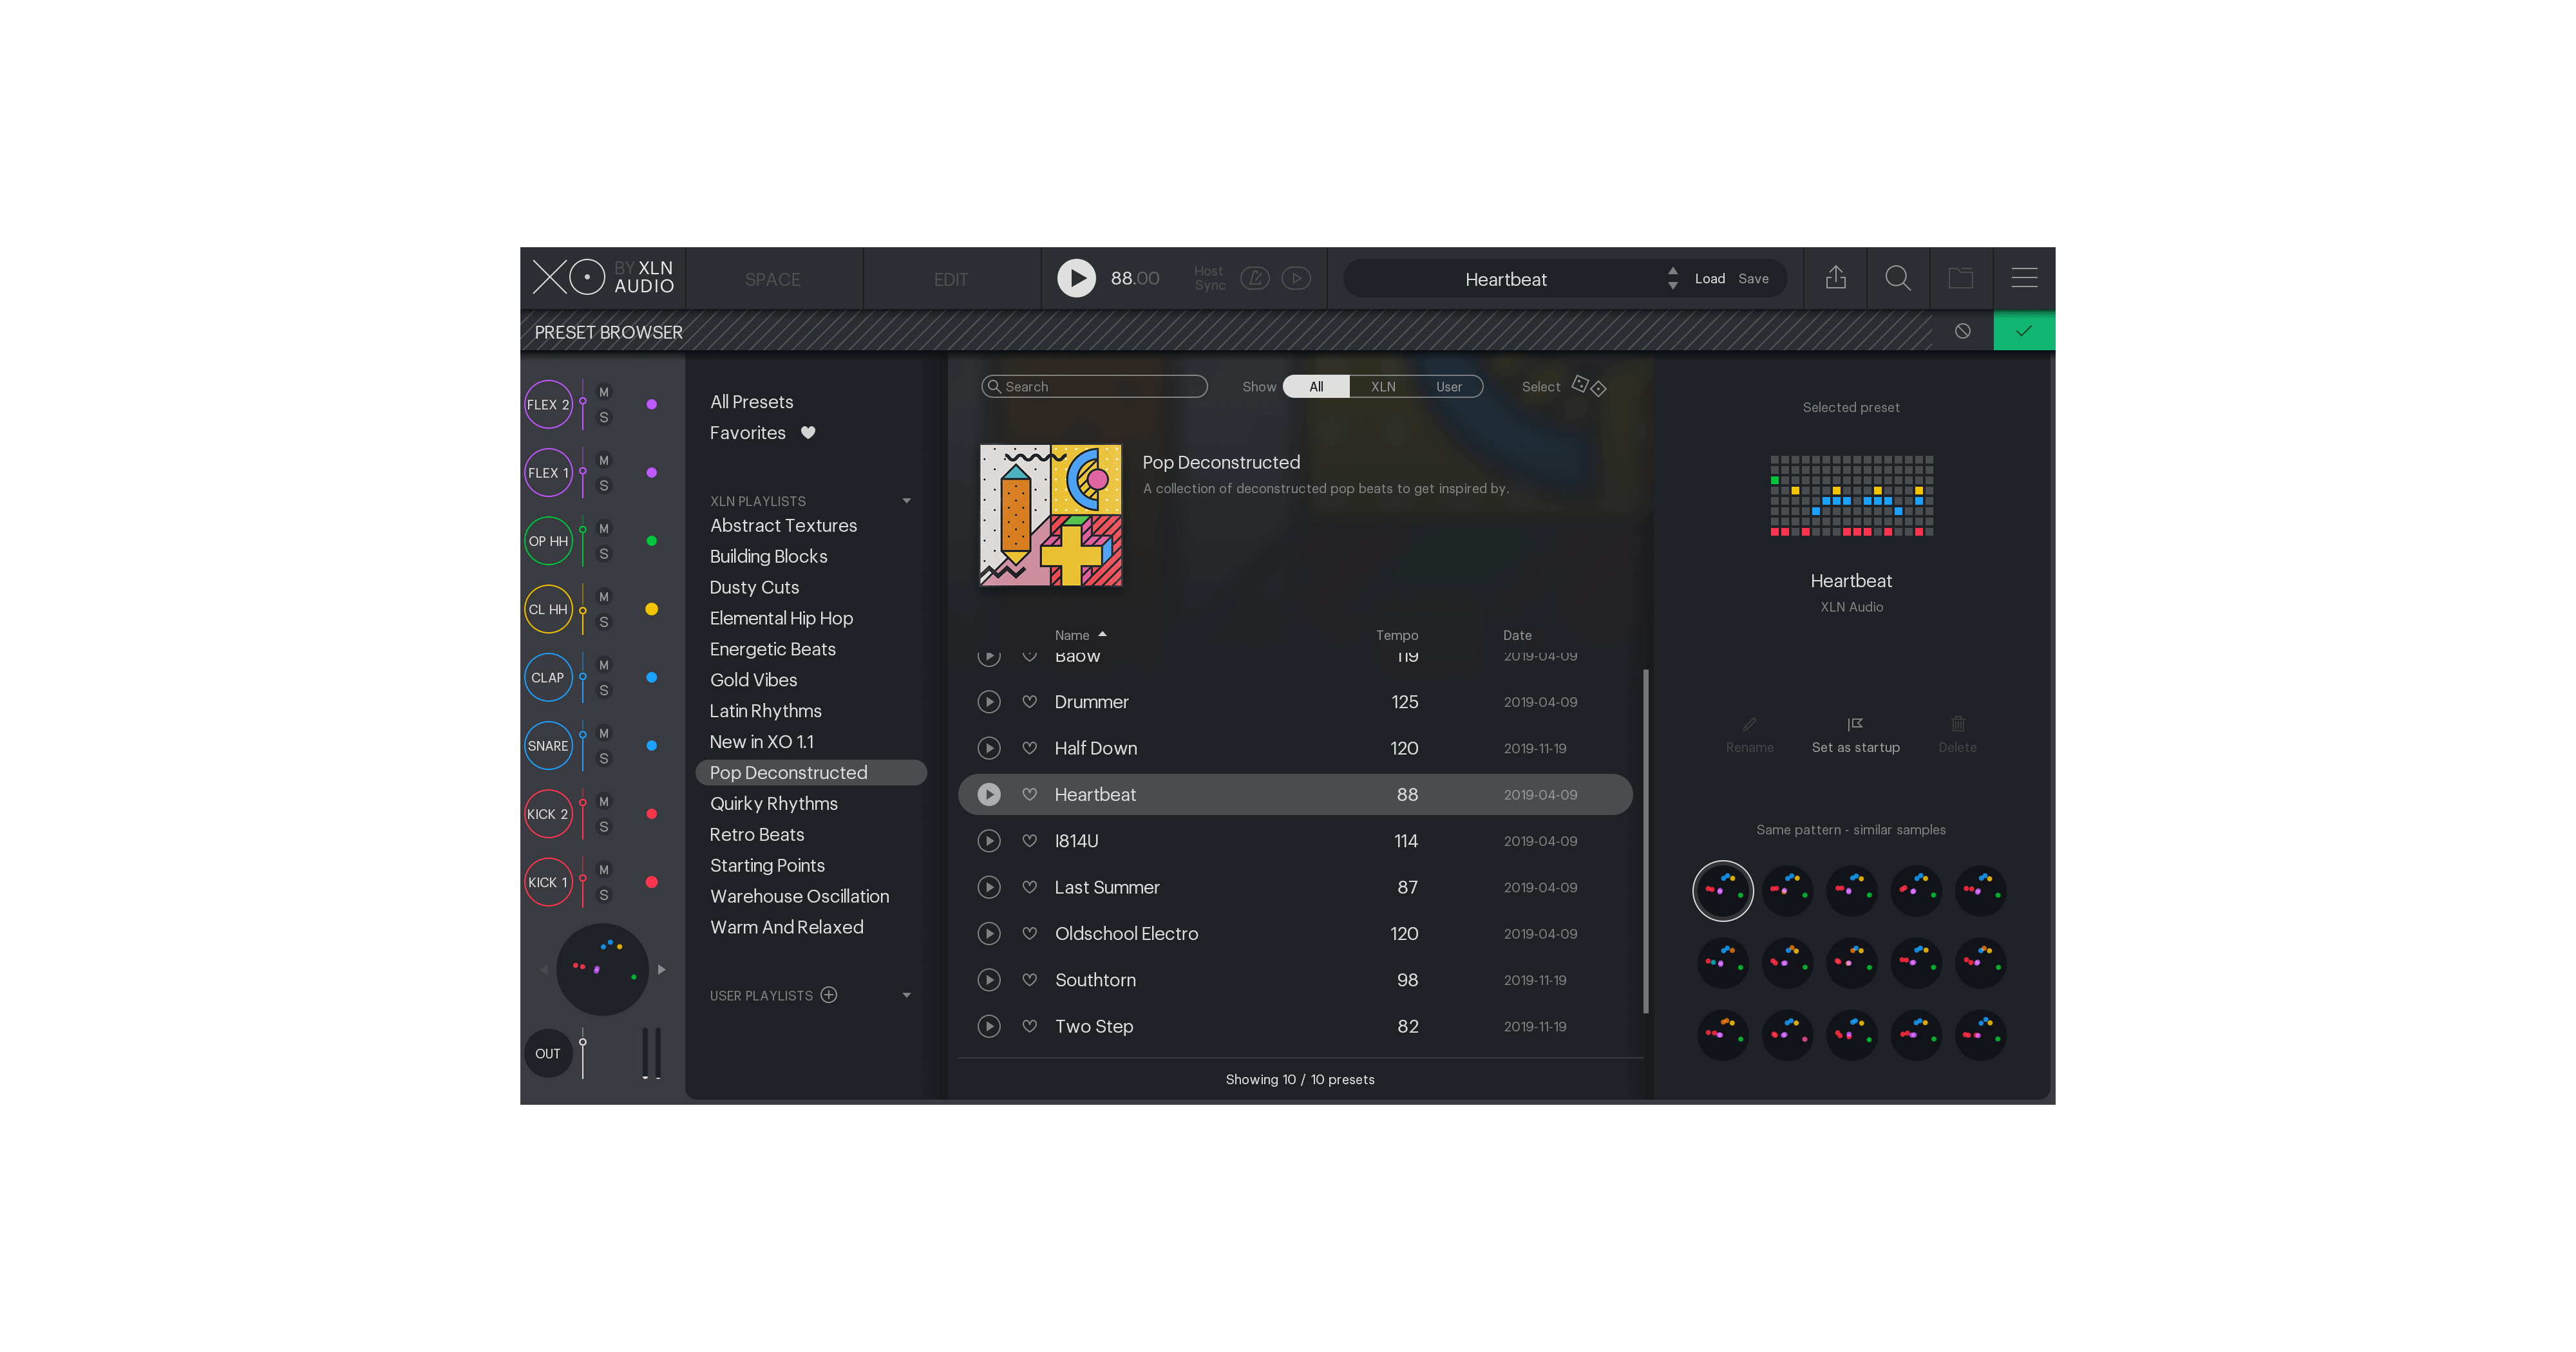Mute the SNARE channel
Viewport: 2576px width, 1352px height.
click(x=603, y=733)
